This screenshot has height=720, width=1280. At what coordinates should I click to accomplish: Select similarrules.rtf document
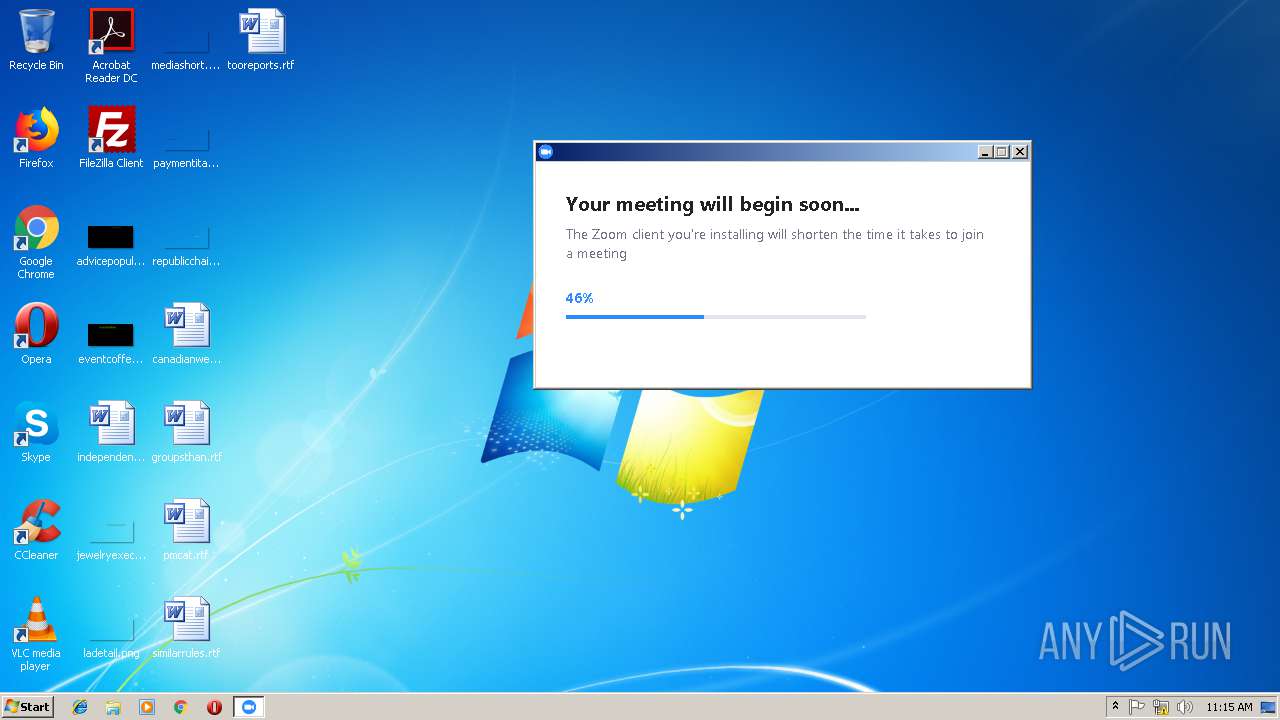[186, 628]
